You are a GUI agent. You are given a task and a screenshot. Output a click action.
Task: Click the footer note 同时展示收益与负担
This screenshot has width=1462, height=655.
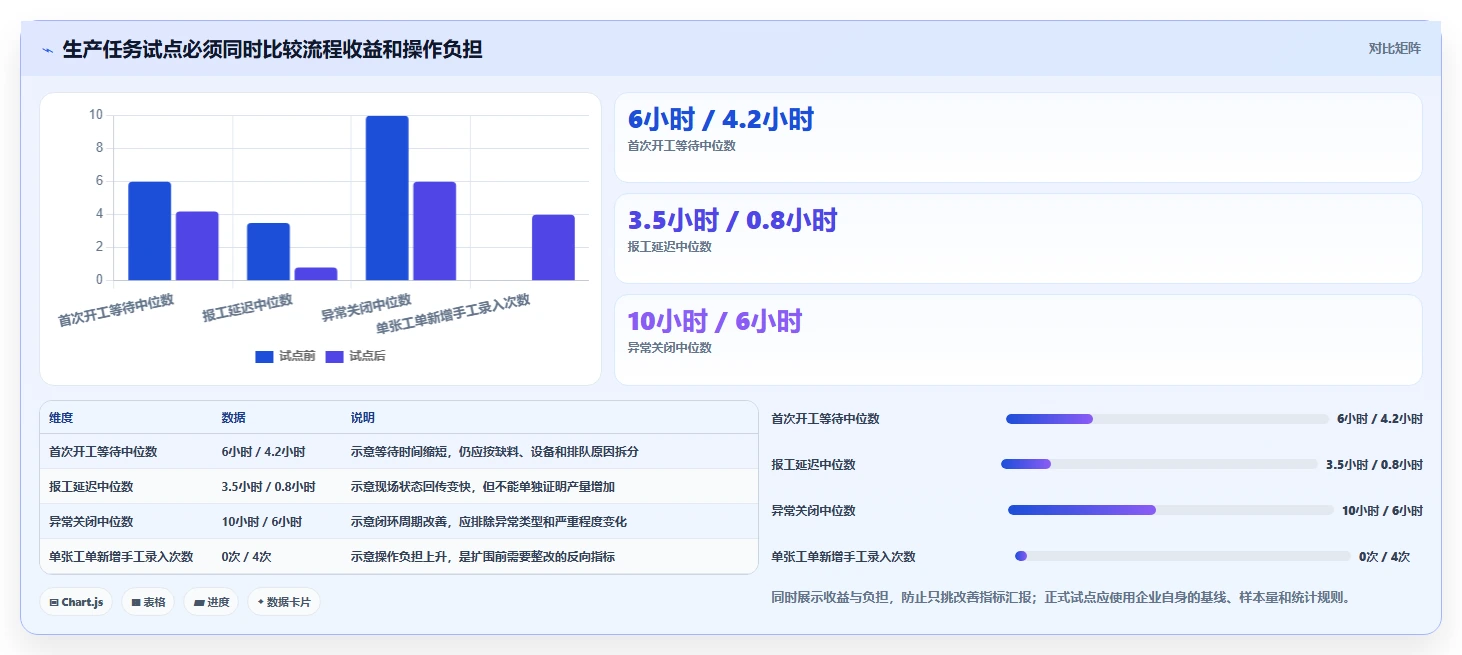point(1062,598)
